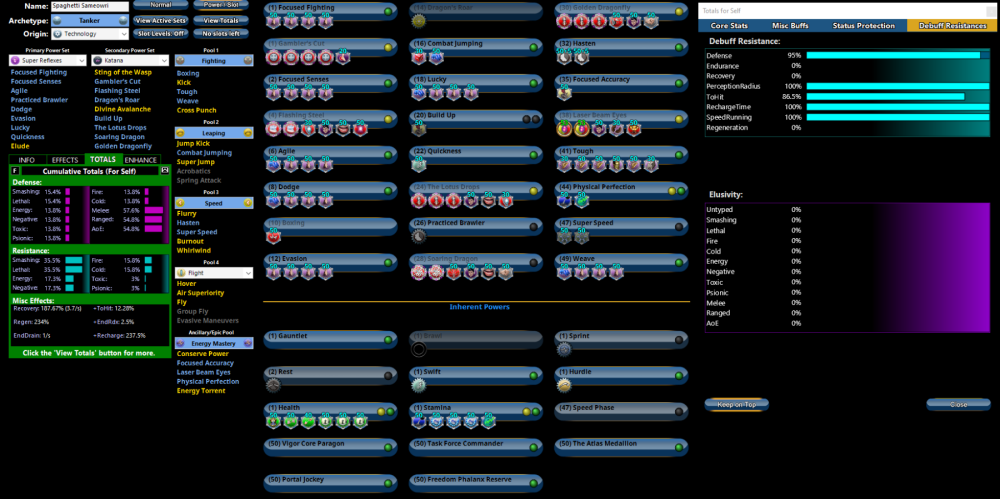Image resolution: width=1000 pixels, height=499 pixels.
Task: Click the first enhancement slot under Laser Beam Eyes
Action: tap(566, 129)
